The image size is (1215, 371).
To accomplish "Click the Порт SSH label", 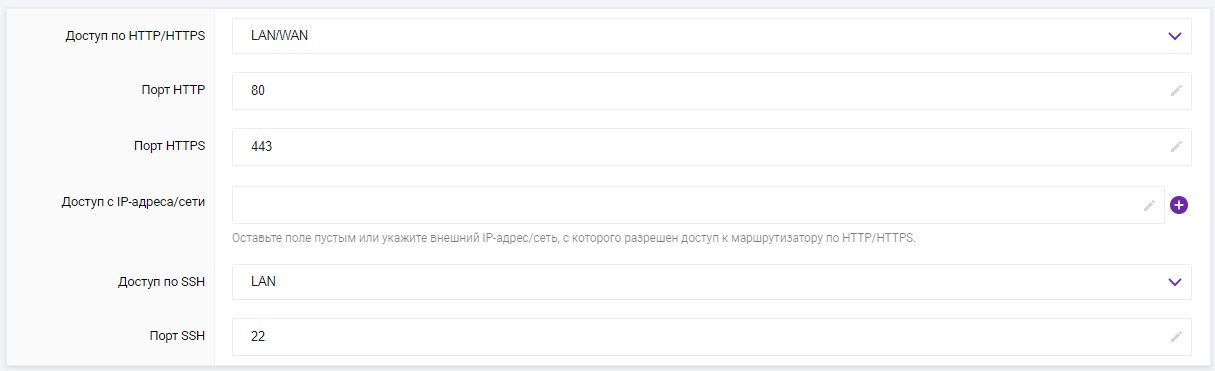I will pyautogui.click(x=176, y=336).
